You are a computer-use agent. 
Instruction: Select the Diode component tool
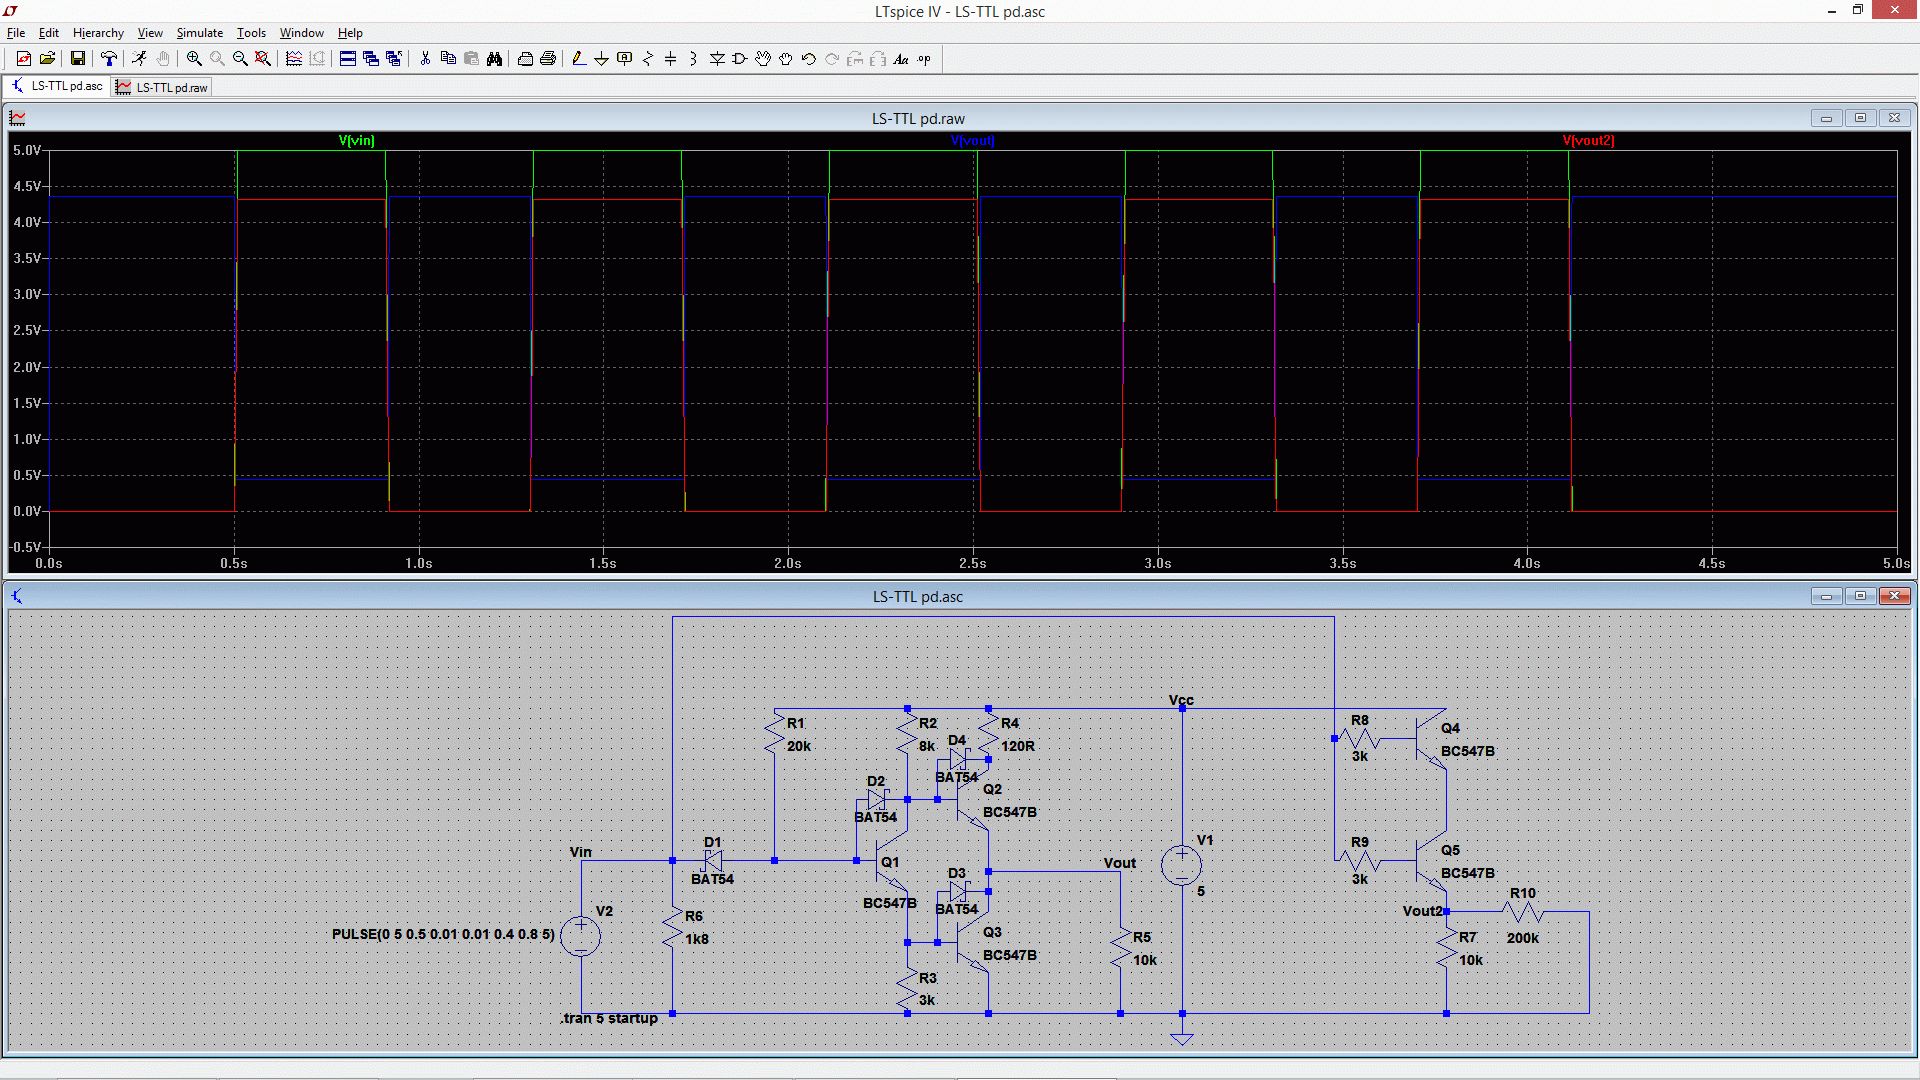tap(717, 59)
